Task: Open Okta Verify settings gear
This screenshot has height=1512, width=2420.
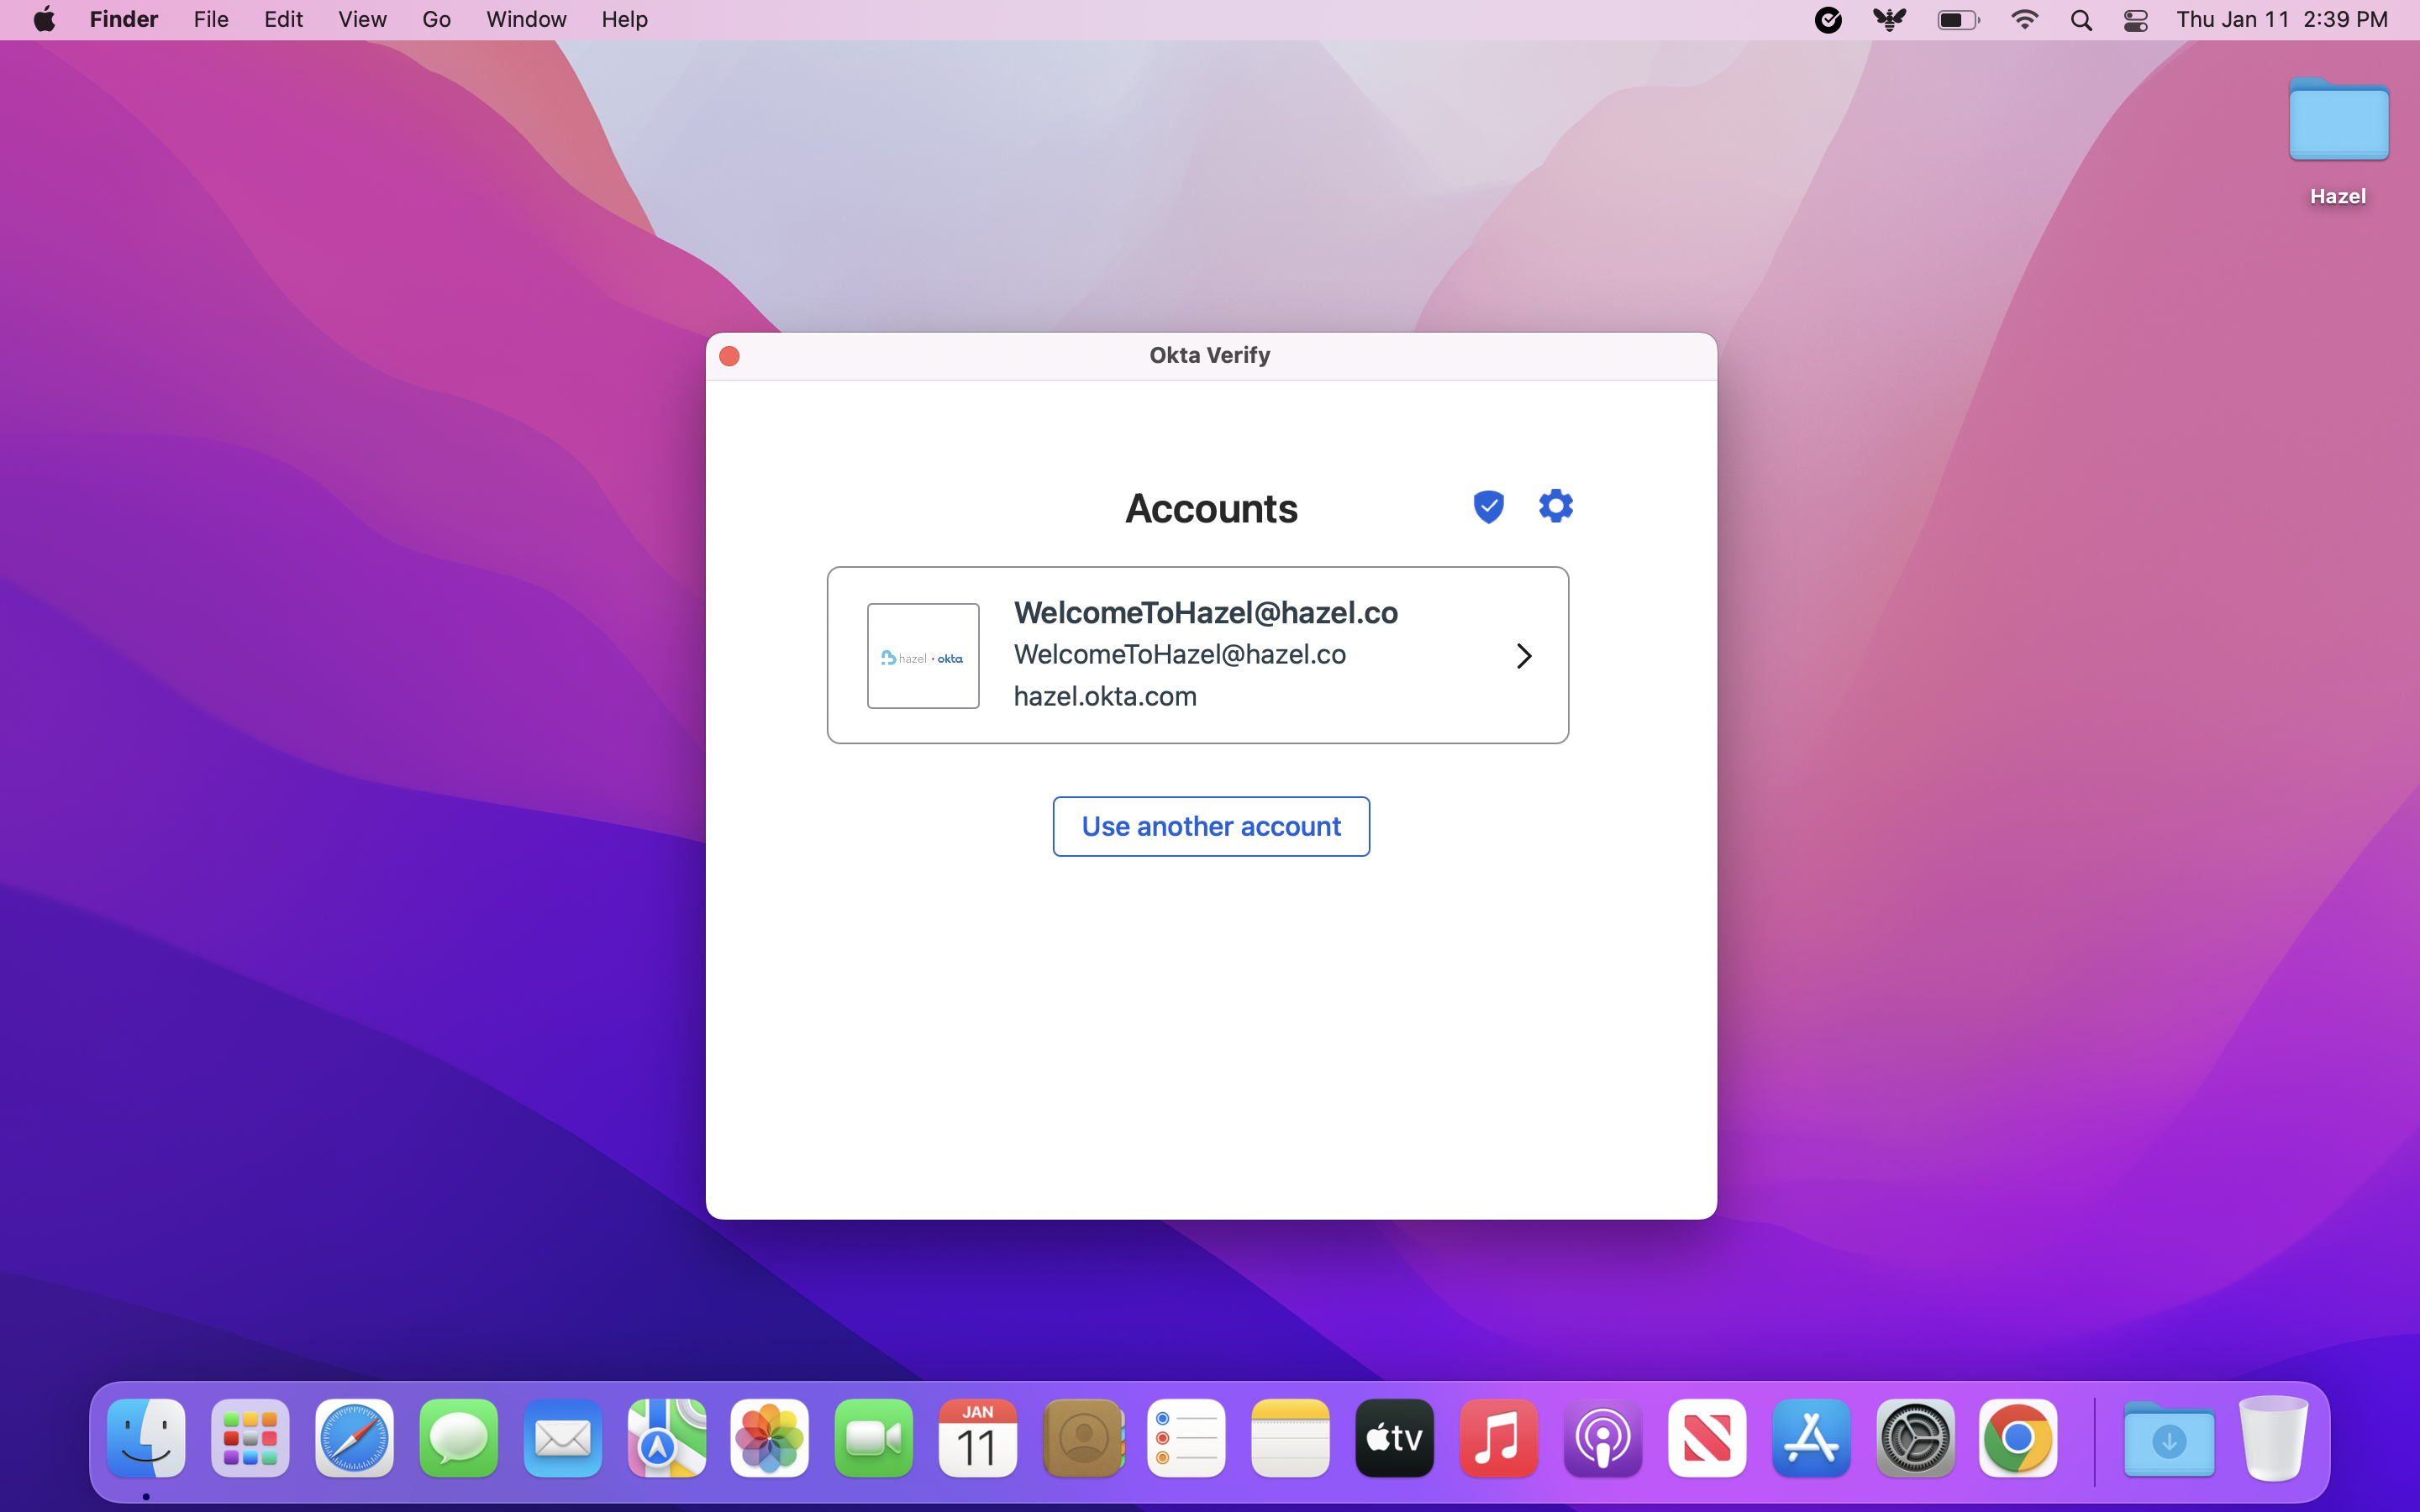Action: [x=1555, y=506]
